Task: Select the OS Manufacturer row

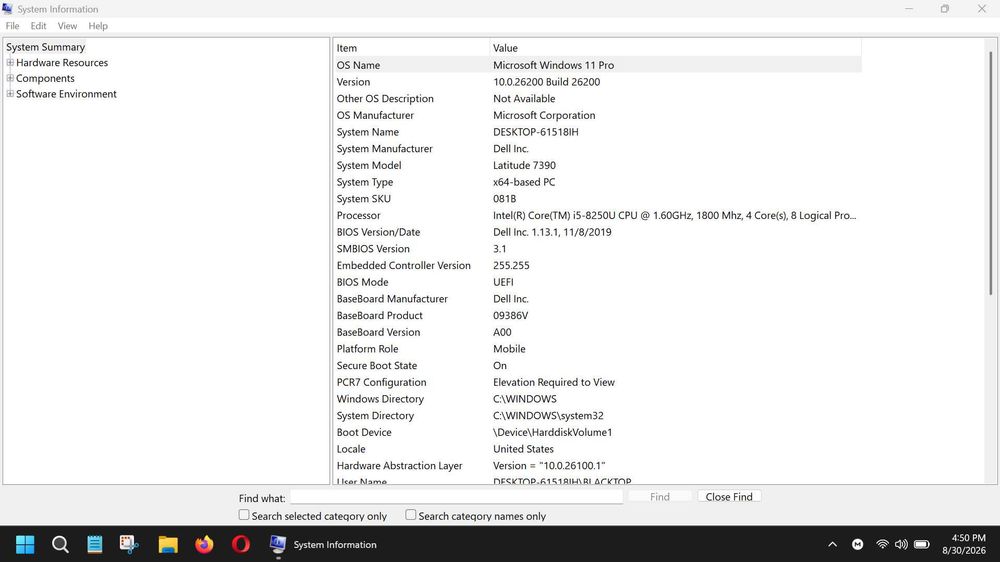Action: (598, 115)
